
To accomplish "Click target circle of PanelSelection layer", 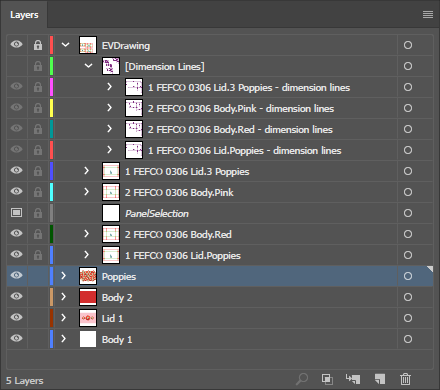I will [408, 213].
